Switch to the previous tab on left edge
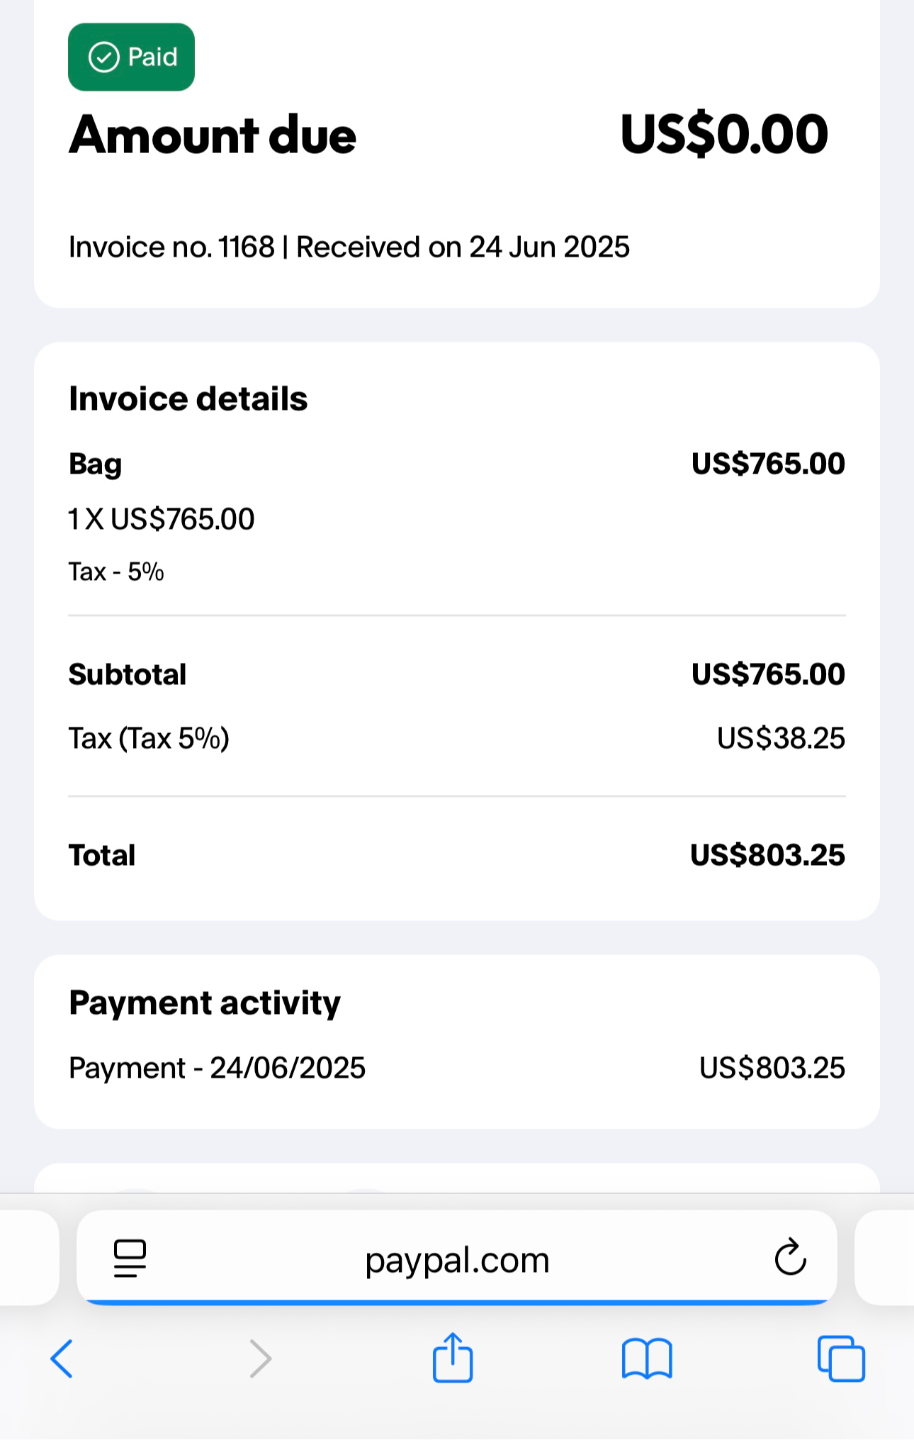 click(28, 1258)
